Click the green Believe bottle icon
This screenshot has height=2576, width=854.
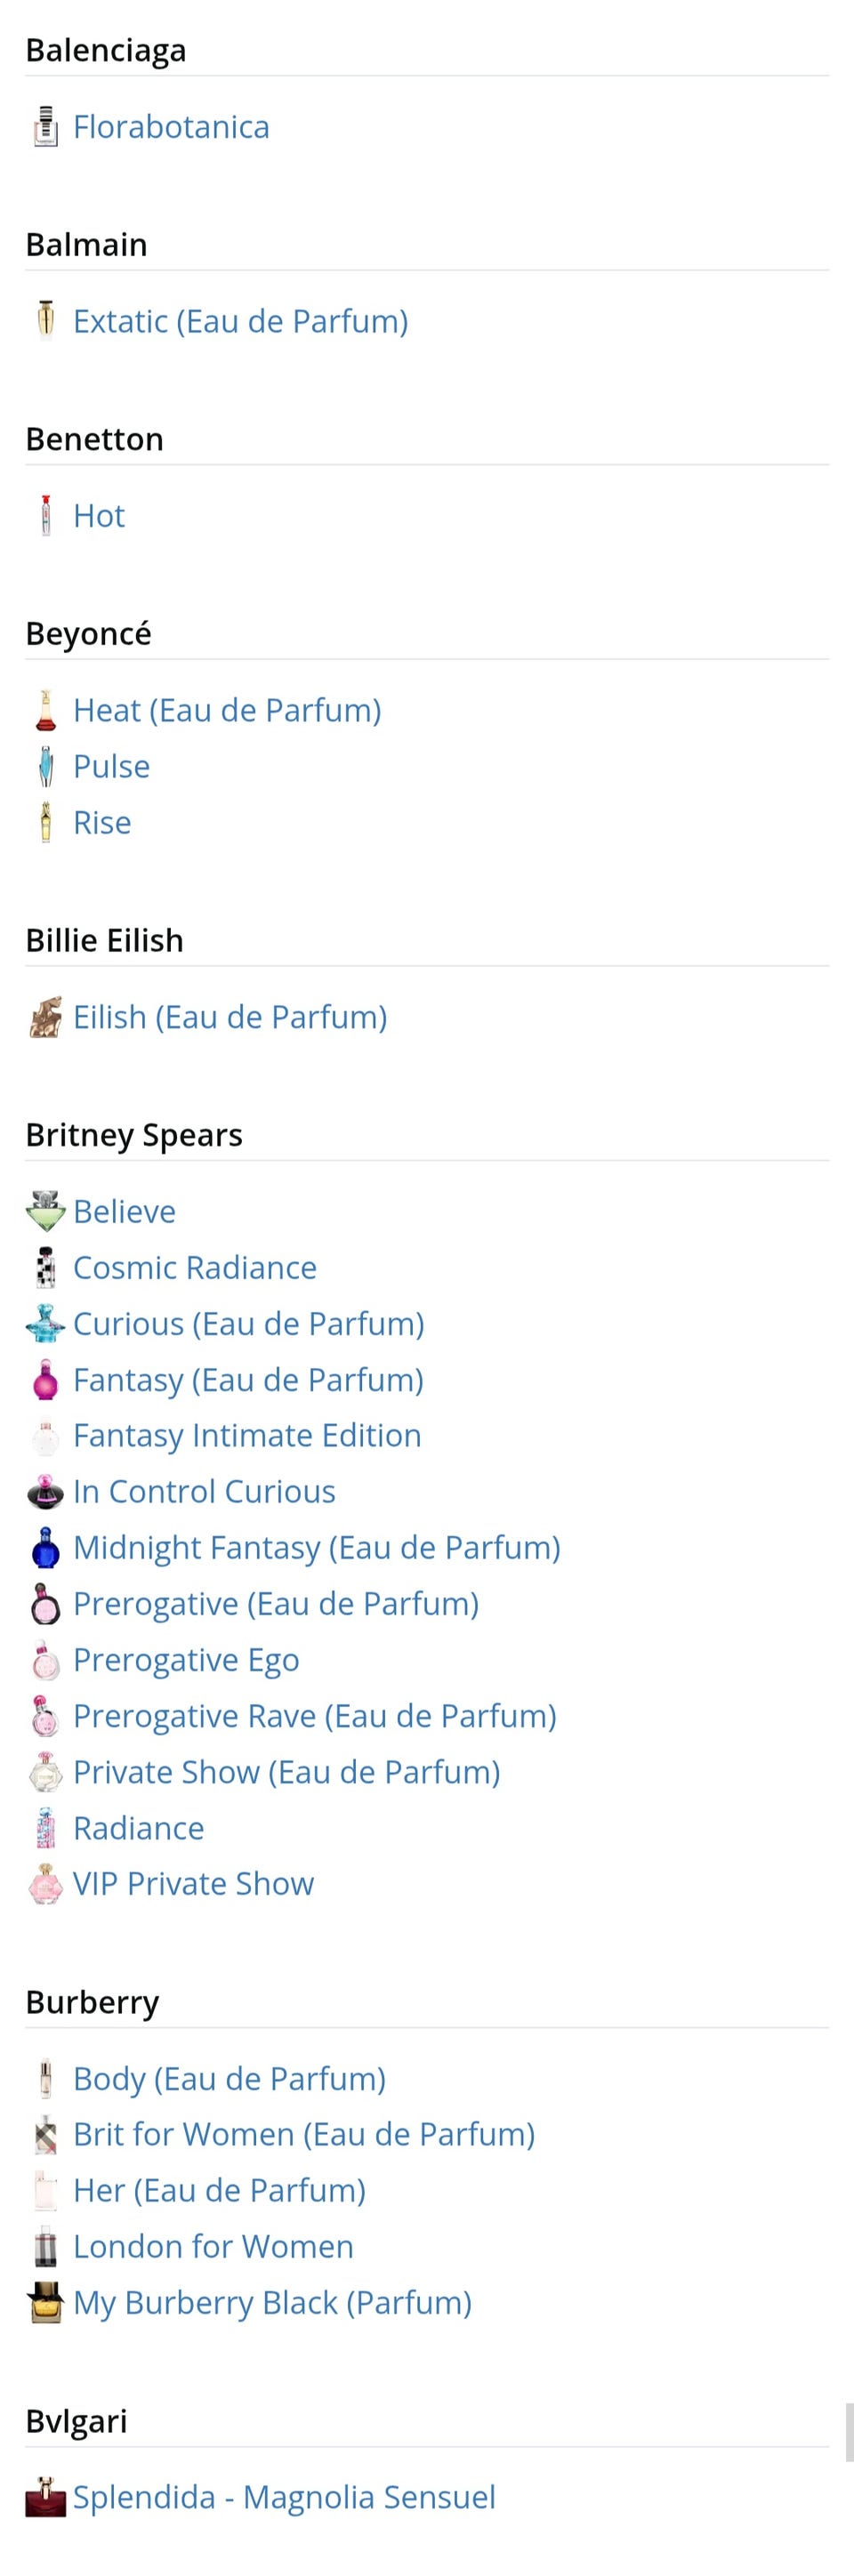point(45,1211)
